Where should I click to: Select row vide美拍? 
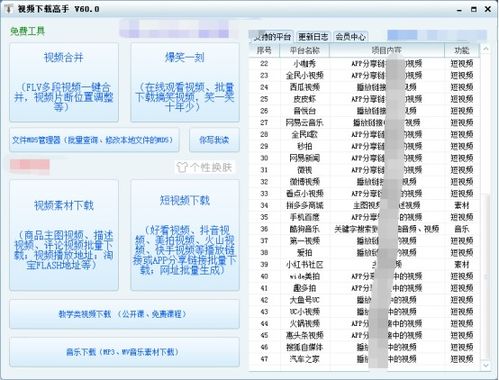click(364, 276)
